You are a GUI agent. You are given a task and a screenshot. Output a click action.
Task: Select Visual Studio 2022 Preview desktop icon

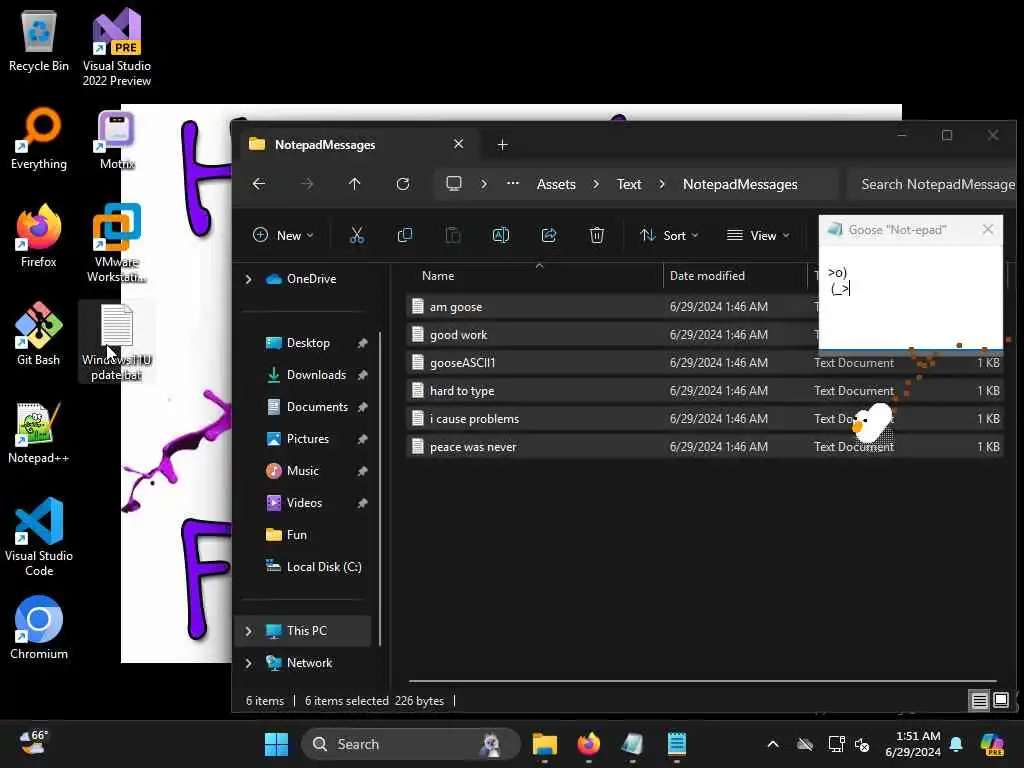pos(117,48)
